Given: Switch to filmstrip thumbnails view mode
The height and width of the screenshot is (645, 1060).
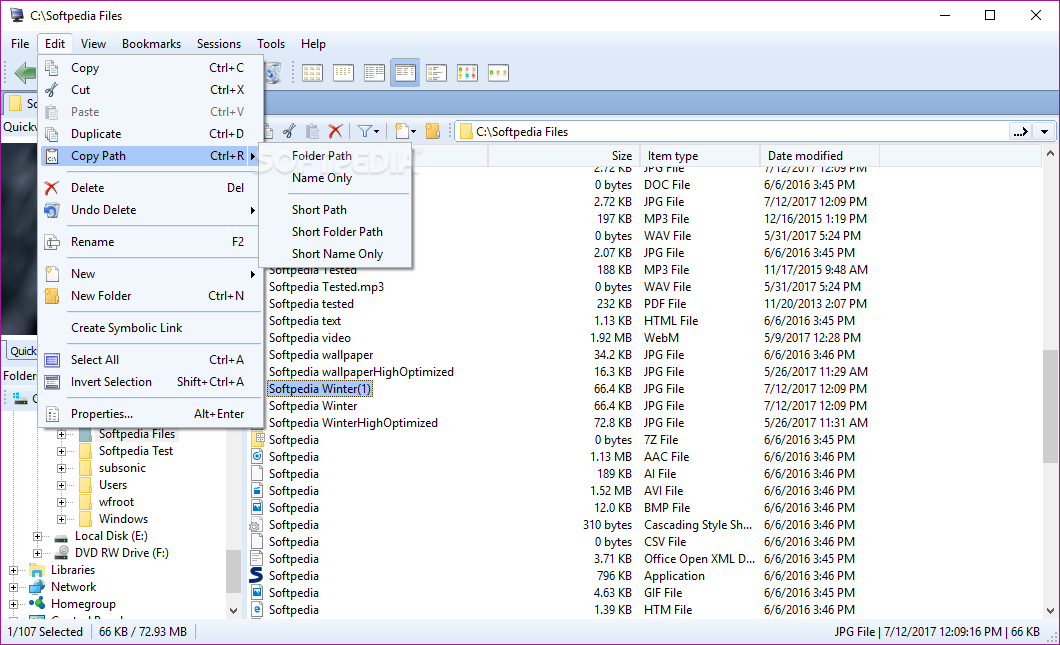Looking at the screenshot, I should click(498, 72).
